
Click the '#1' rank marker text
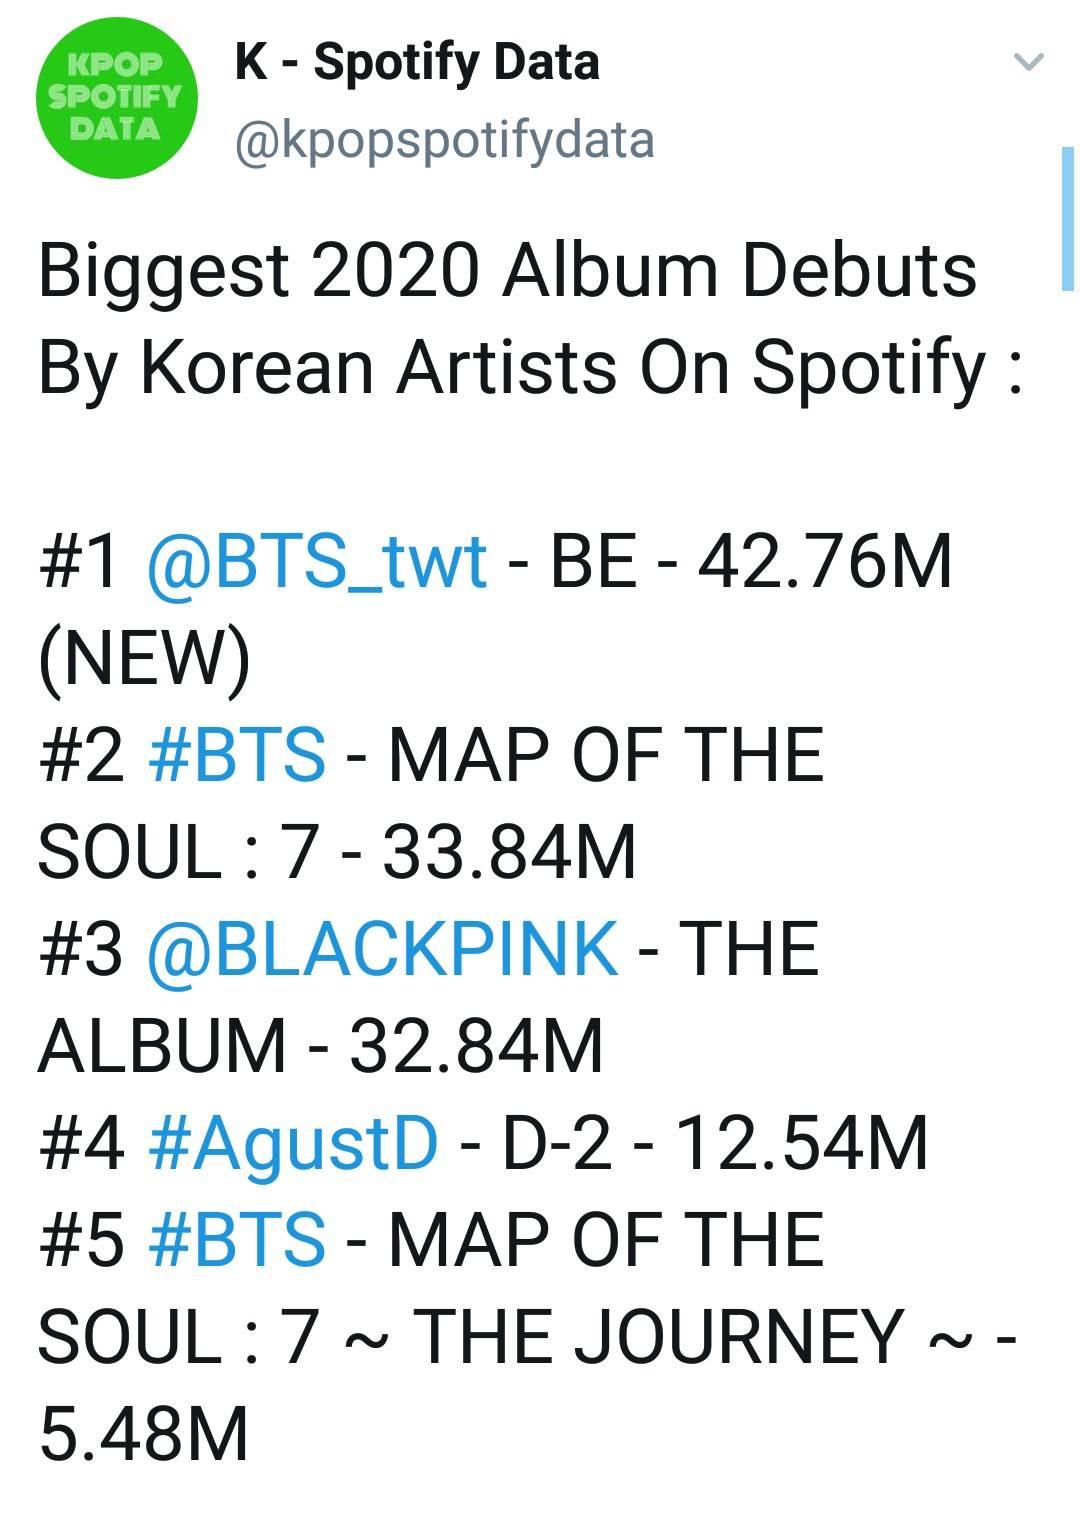[x=81, y=561]
